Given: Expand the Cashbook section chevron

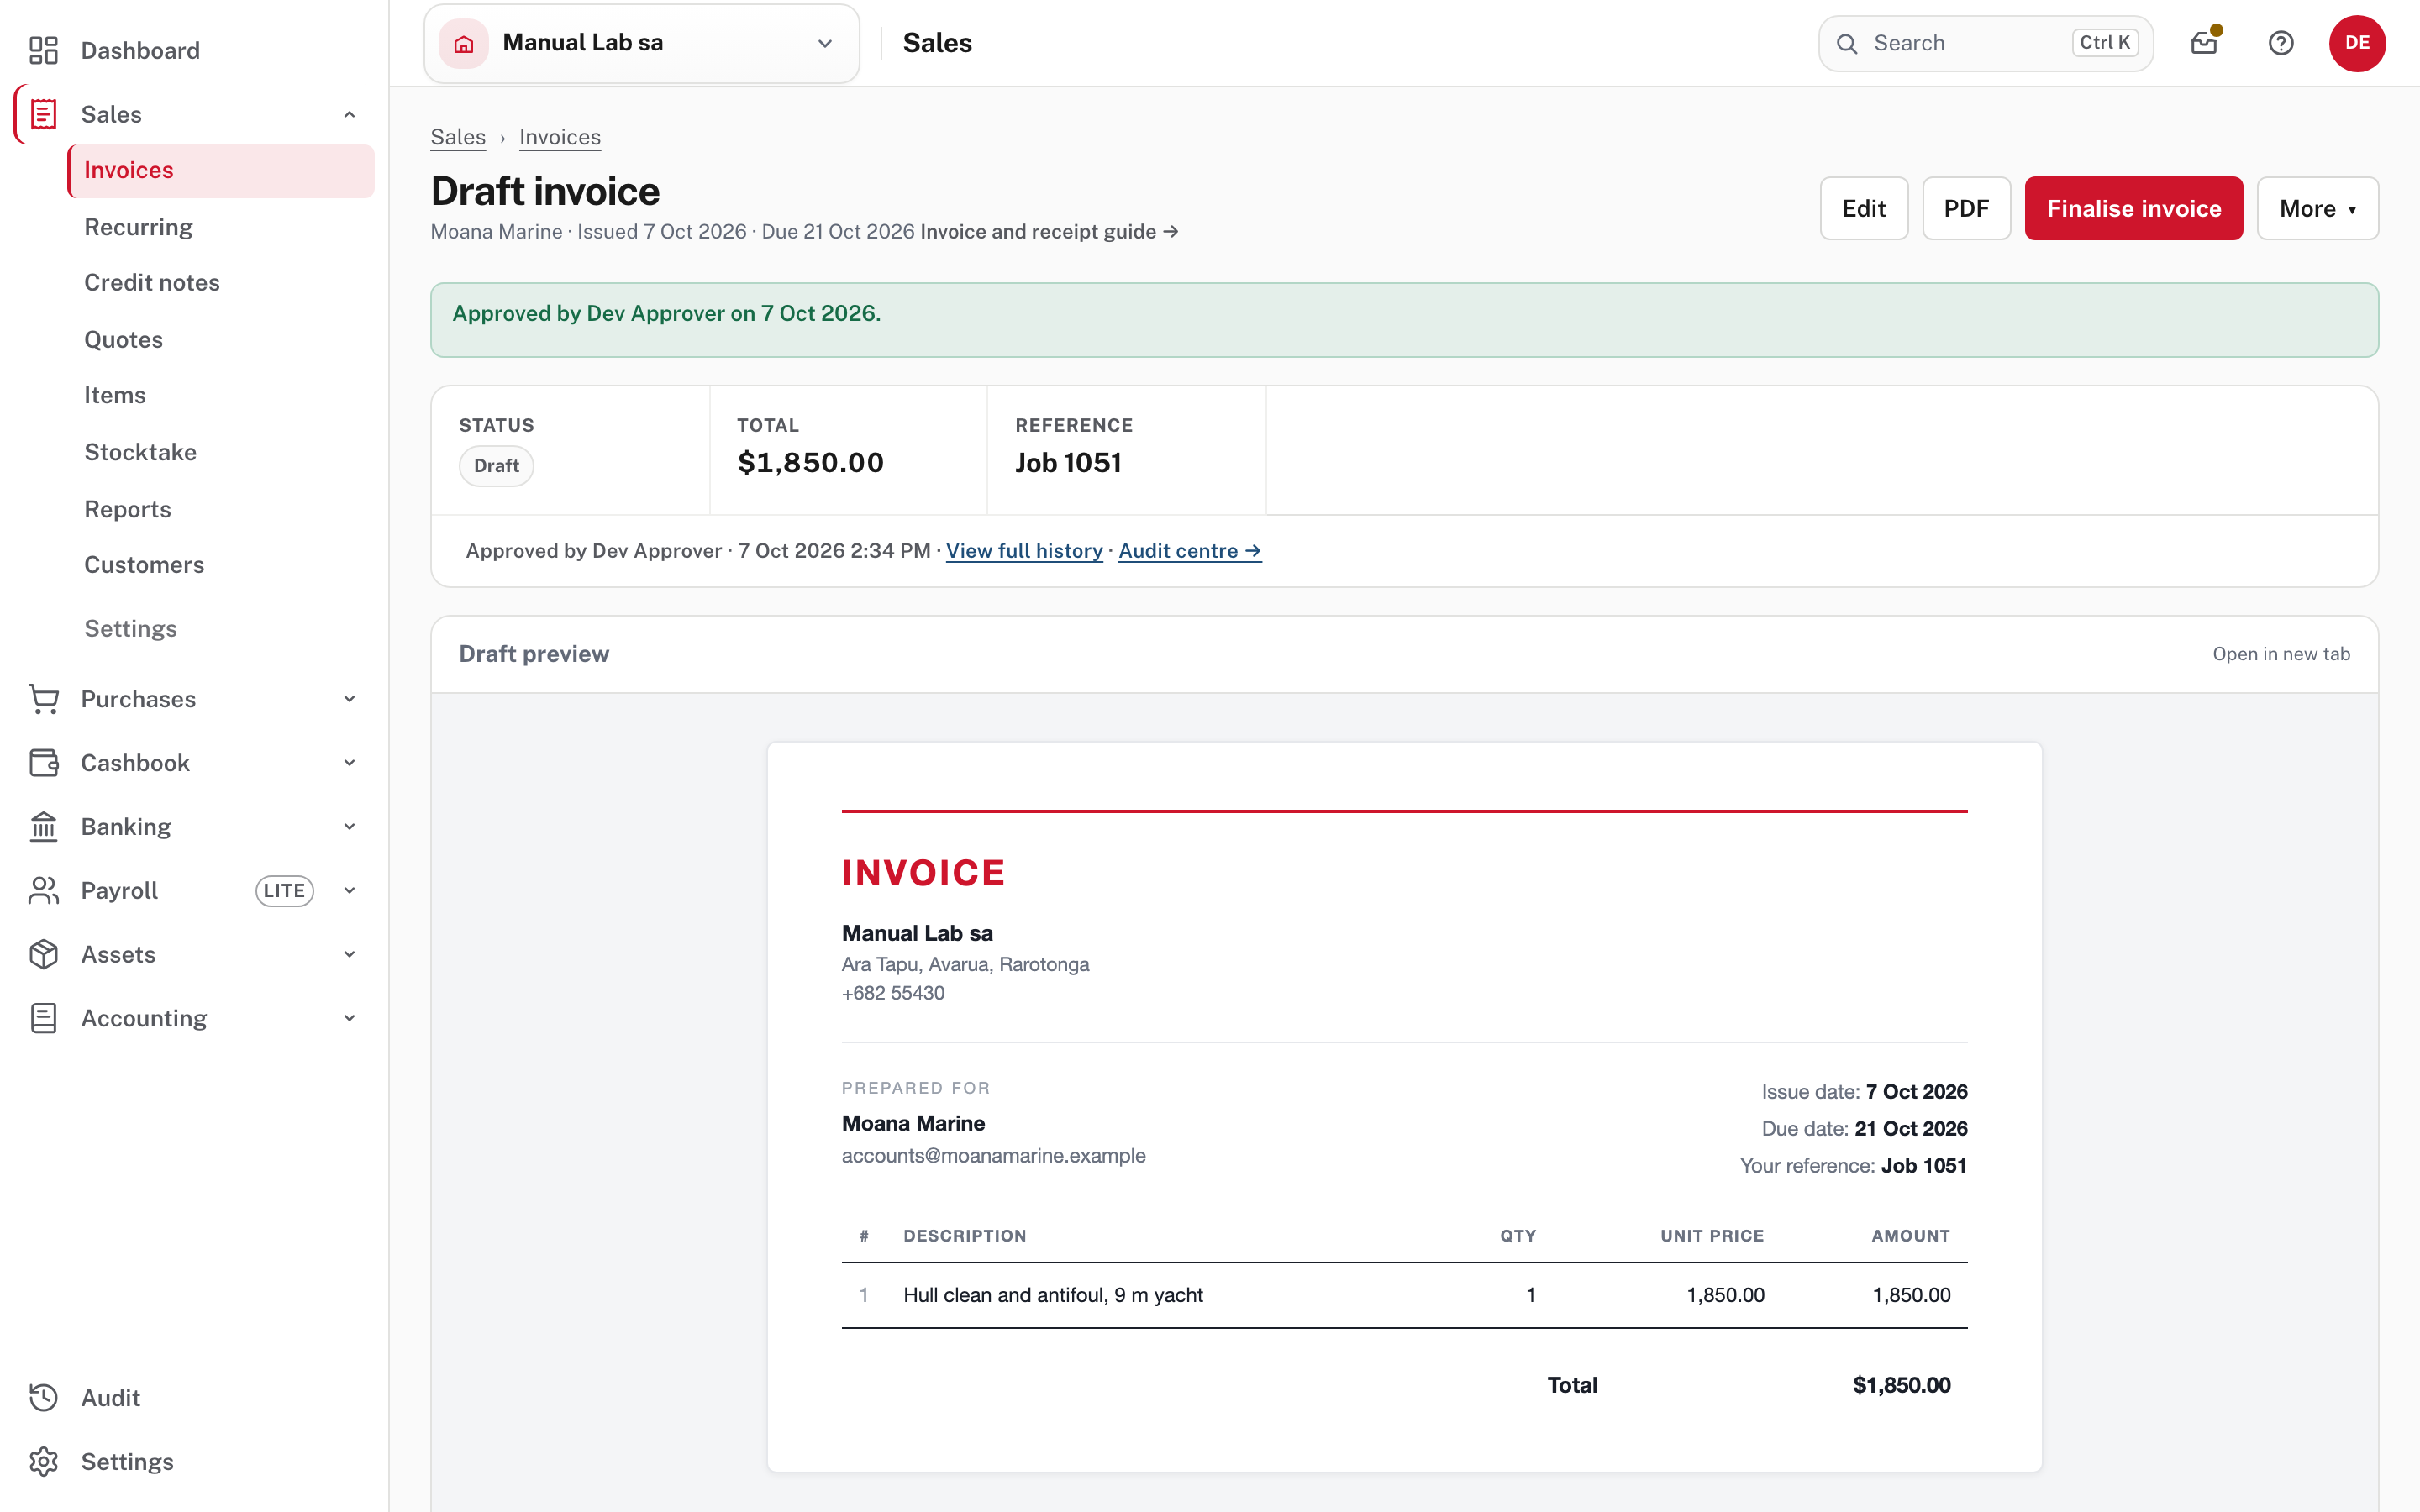Looking at the screenshot, I should [350, 763].
